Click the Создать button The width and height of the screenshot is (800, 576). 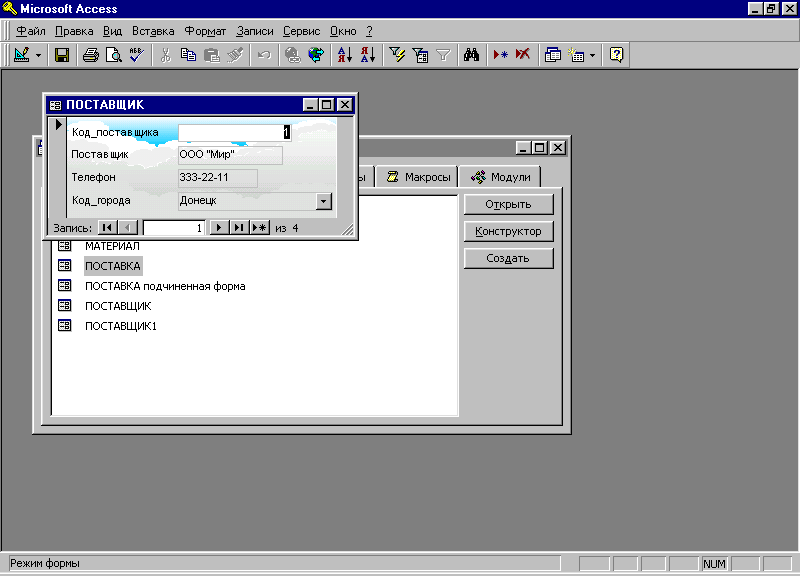click(508, 258)
